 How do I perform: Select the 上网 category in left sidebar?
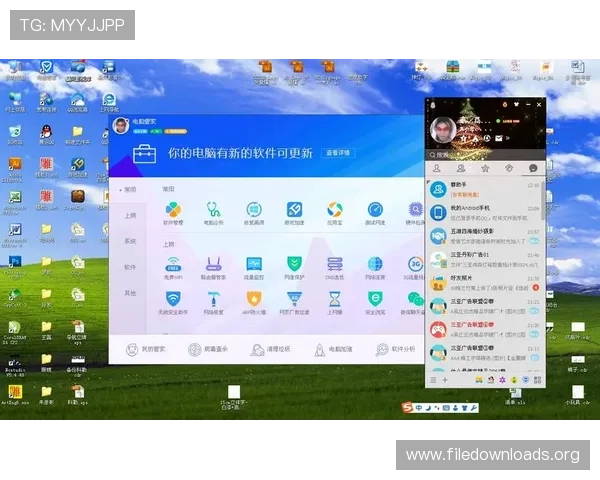pos(130,216)
